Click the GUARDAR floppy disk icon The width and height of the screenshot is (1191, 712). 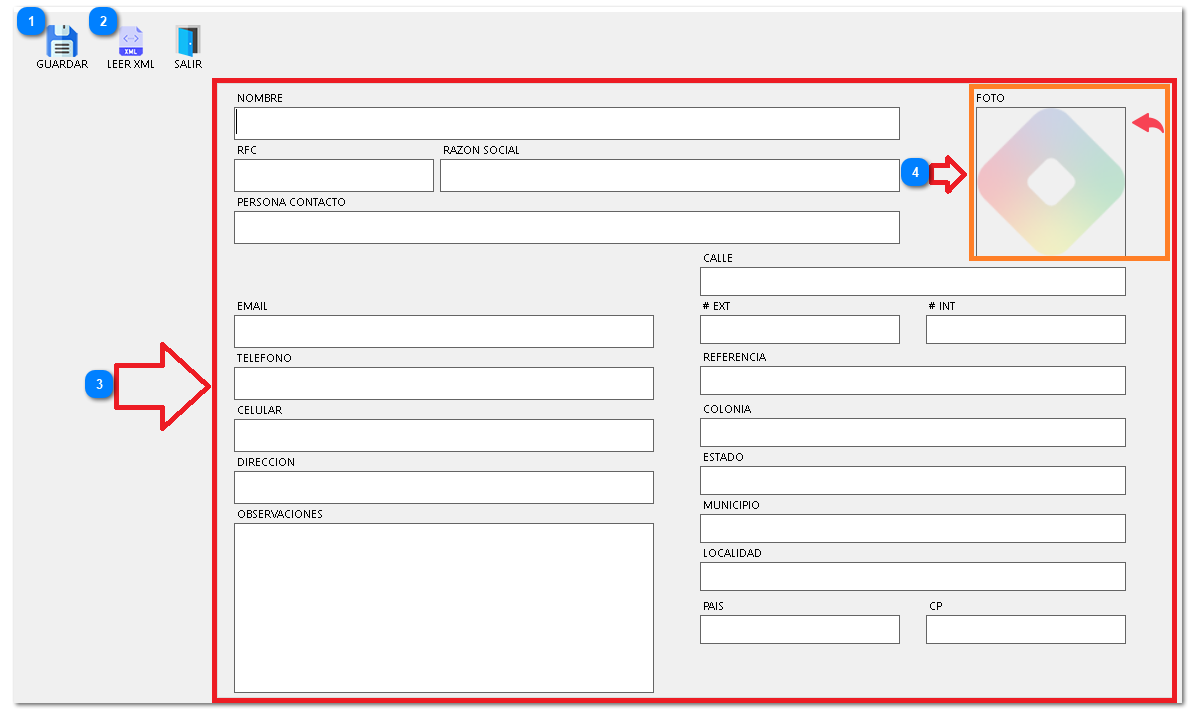[x=62, y=43]
